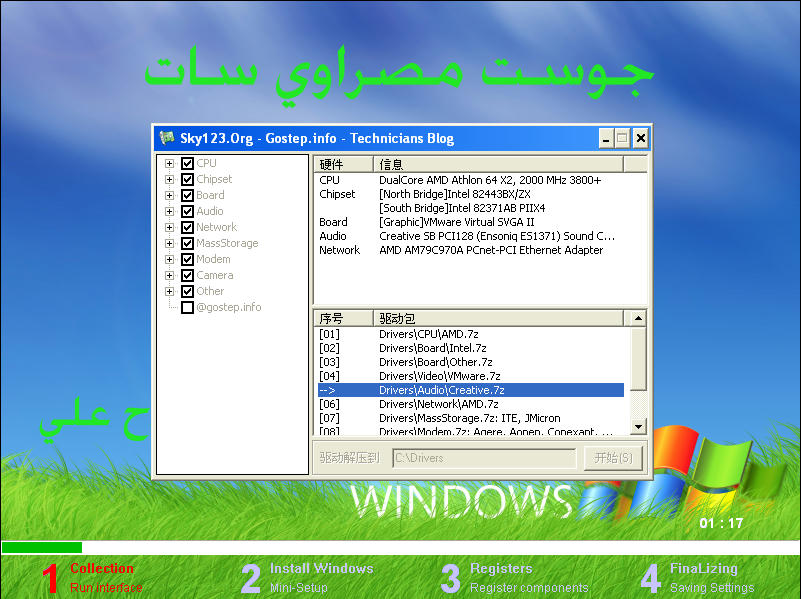The width and height of the screenshot is (801, 599).
Task: Click step 3 Registers label
Action: pos(501,568)
